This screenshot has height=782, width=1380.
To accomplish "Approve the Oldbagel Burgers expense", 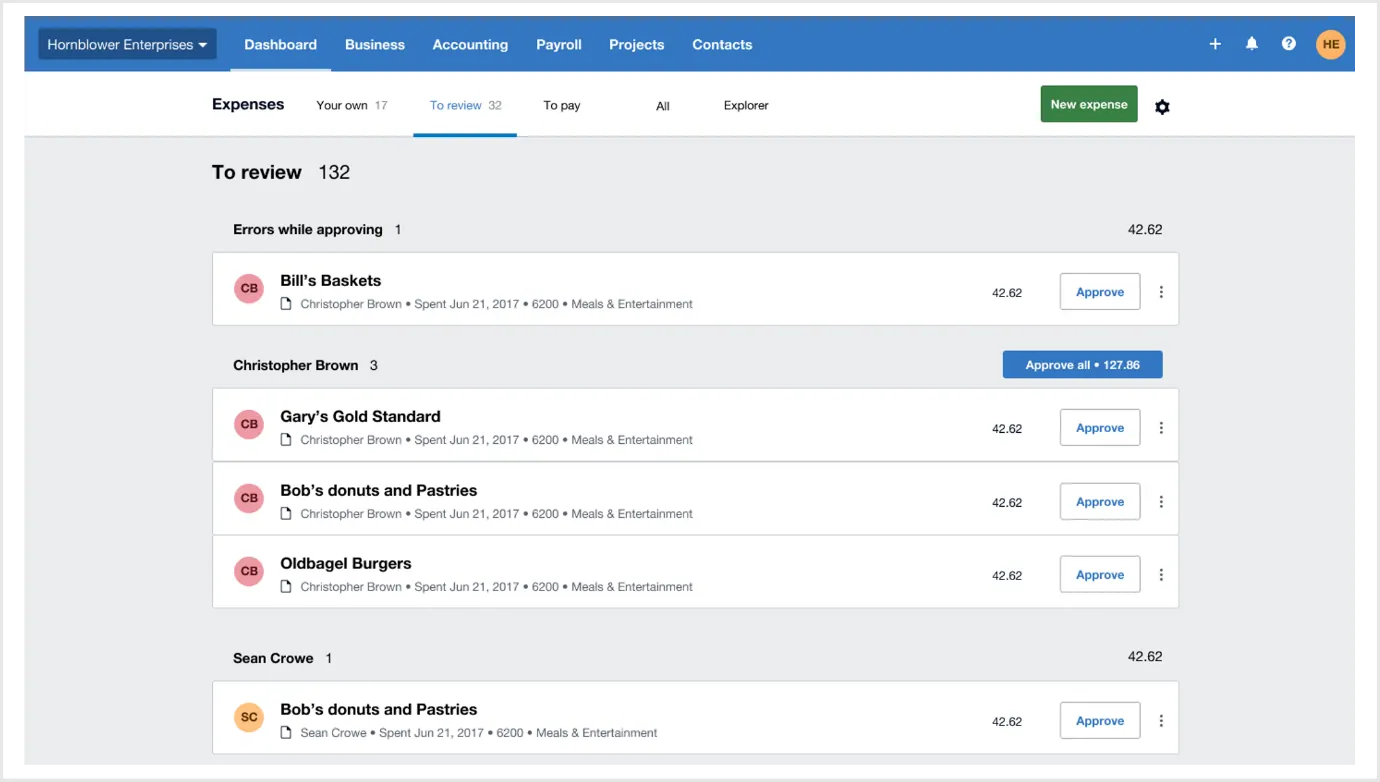I will tap(1100, 575).
